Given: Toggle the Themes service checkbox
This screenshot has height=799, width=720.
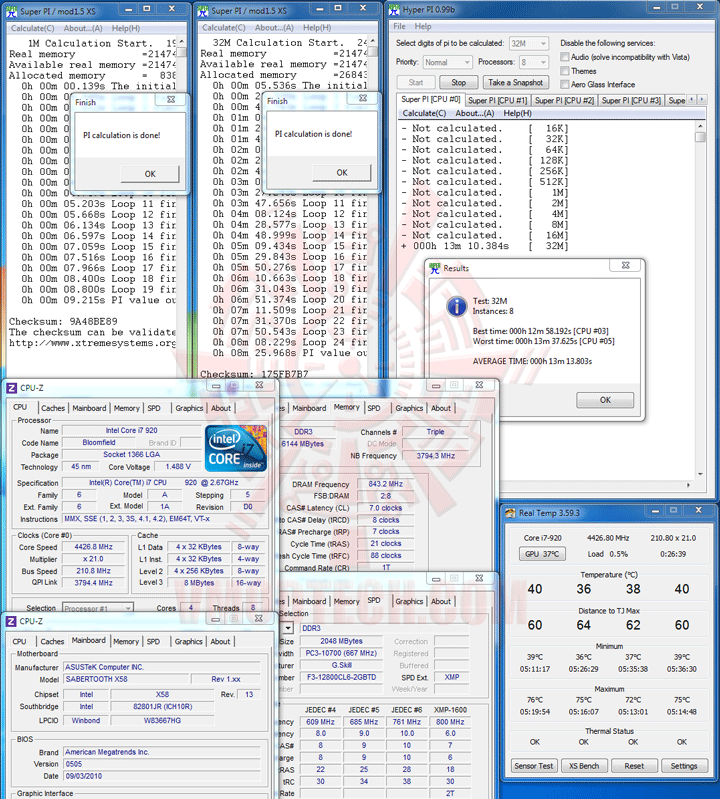Looking at the screenshot, I should 565,70.
